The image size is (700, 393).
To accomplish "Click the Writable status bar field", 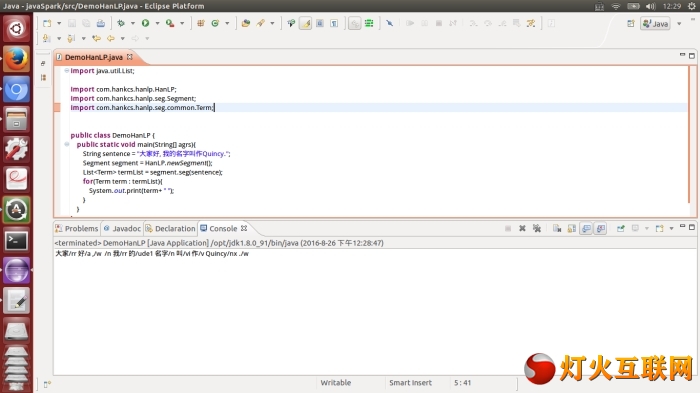I will point(336,383).
